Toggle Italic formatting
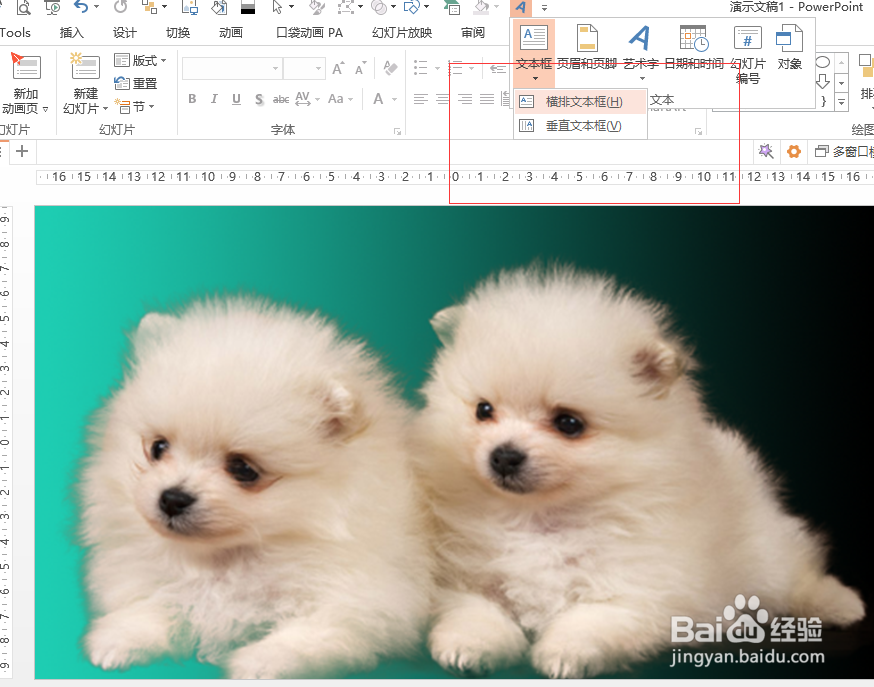 click(213, 100)
